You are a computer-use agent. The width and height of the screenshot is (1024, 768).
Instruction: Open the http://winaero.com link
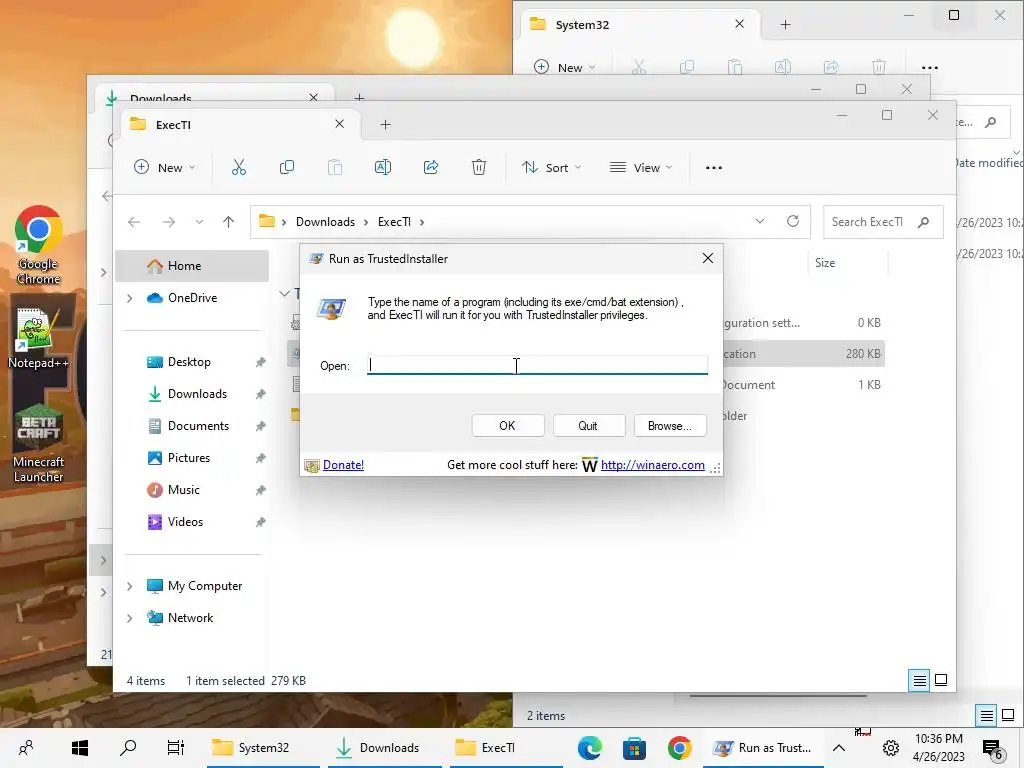coord(652,465)
